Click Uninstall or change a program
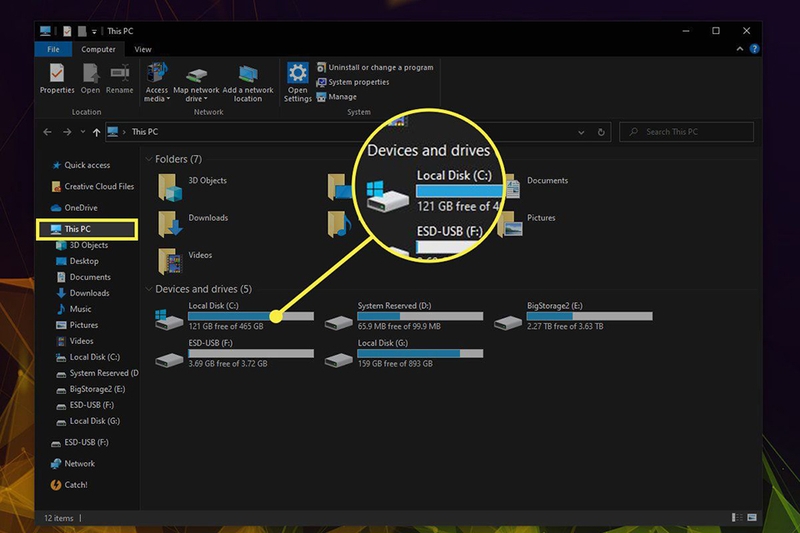This screenshot has height=533, width=800. tap(375, 67)
